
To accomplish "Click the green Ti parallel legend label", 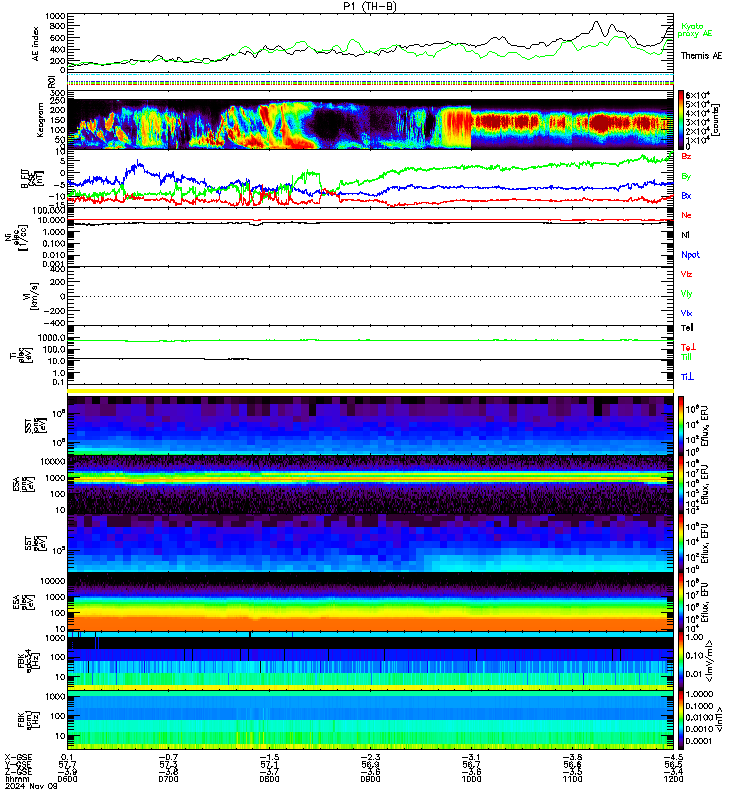I will [686, 357].
